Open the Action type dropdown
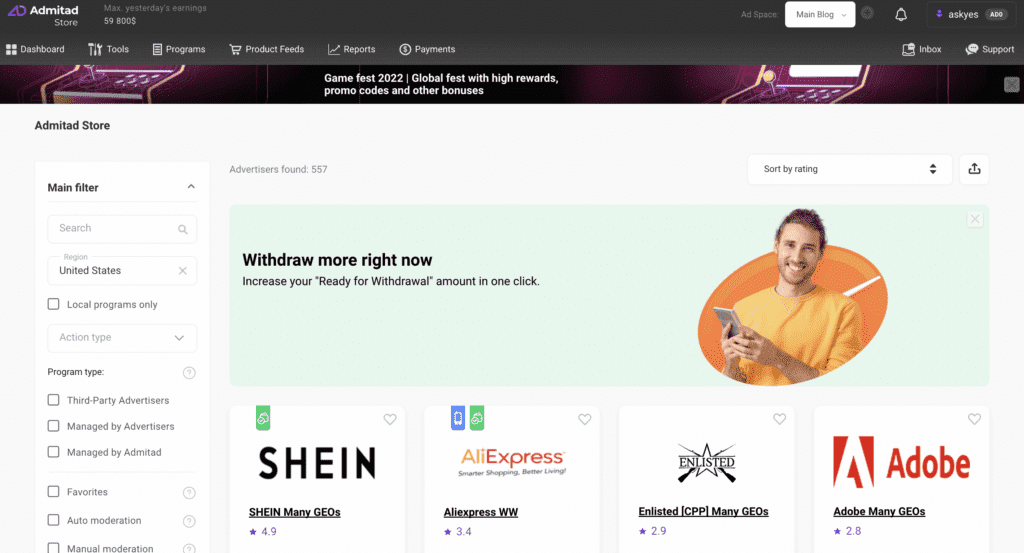The image size is (1024, 553). [x=122, y=338]
